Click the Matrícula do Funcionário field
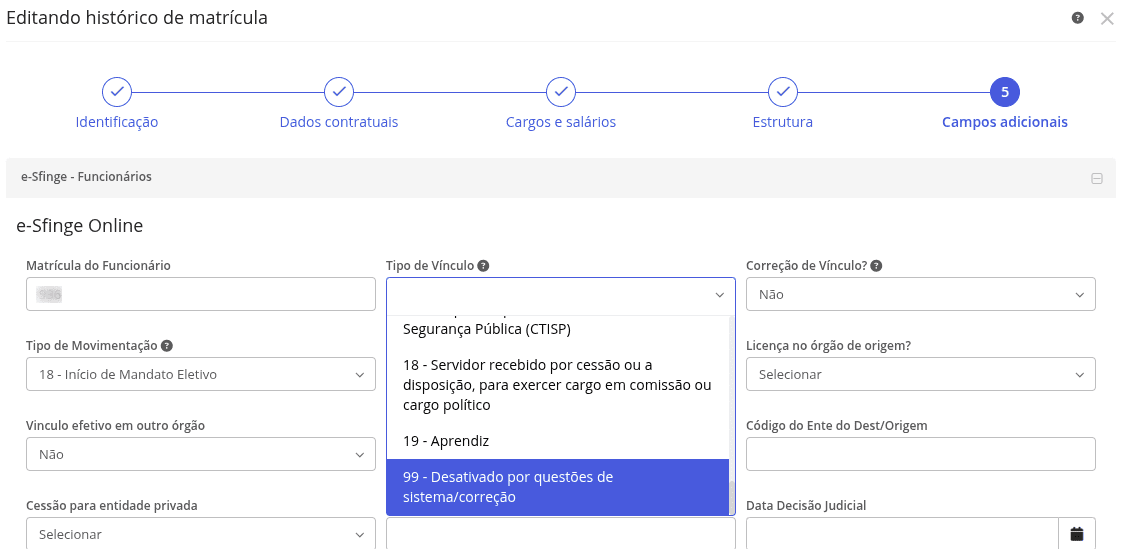This screenshot has height=549, width=1122. (200, 294)
